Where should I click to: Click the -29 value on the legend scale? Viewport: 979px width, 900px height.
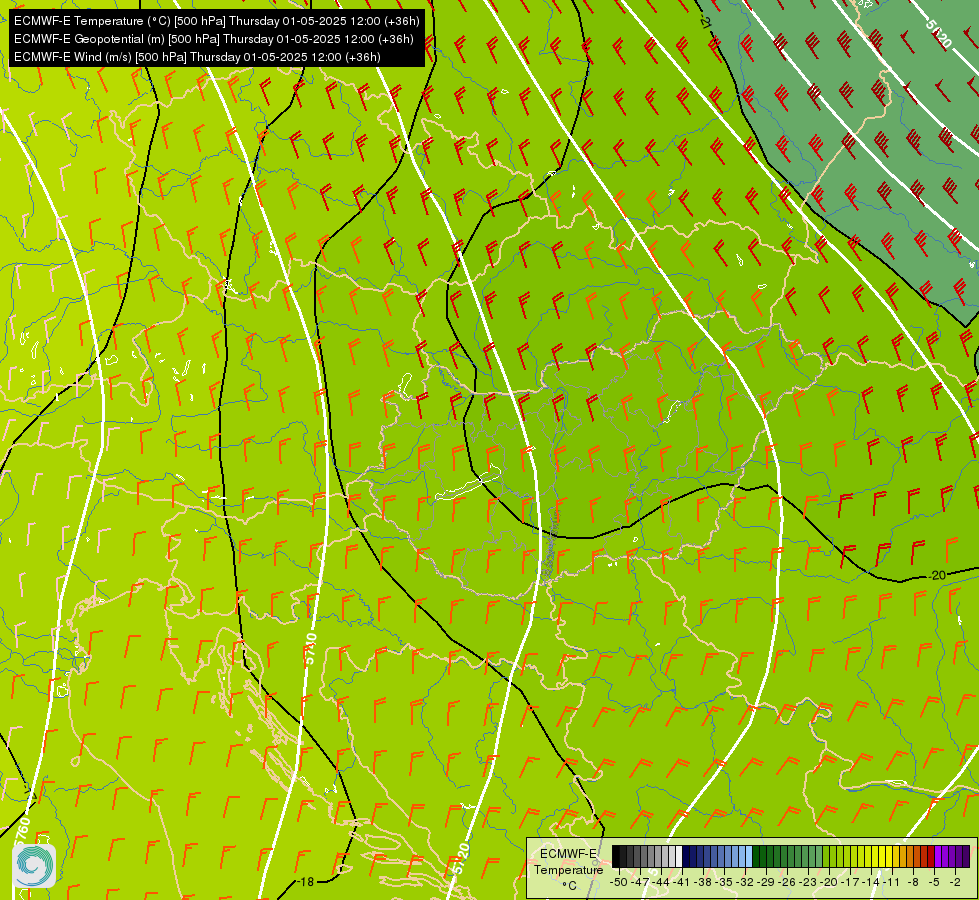pos(766,882)
